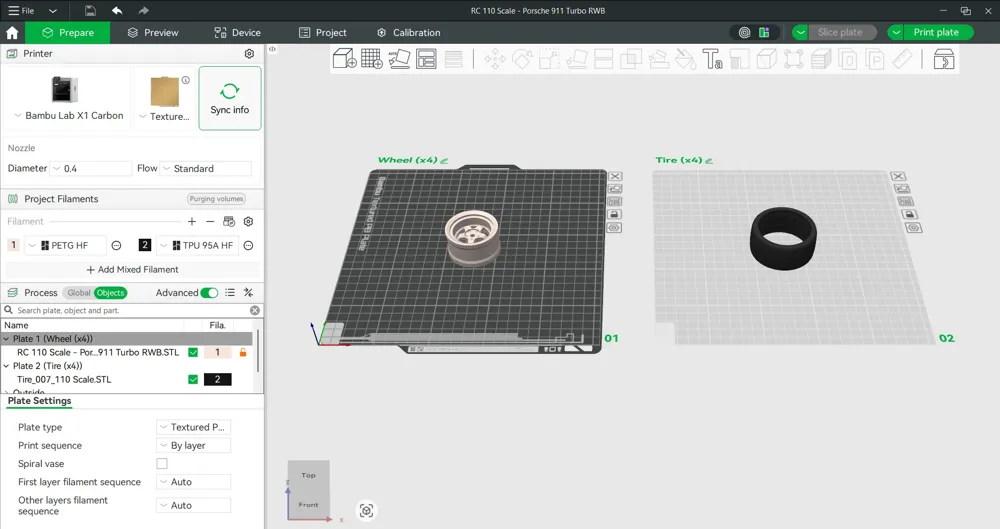Enable the Spiral vase checkbox
This screenshot has width=1000, height=529.
coord(162,463)
